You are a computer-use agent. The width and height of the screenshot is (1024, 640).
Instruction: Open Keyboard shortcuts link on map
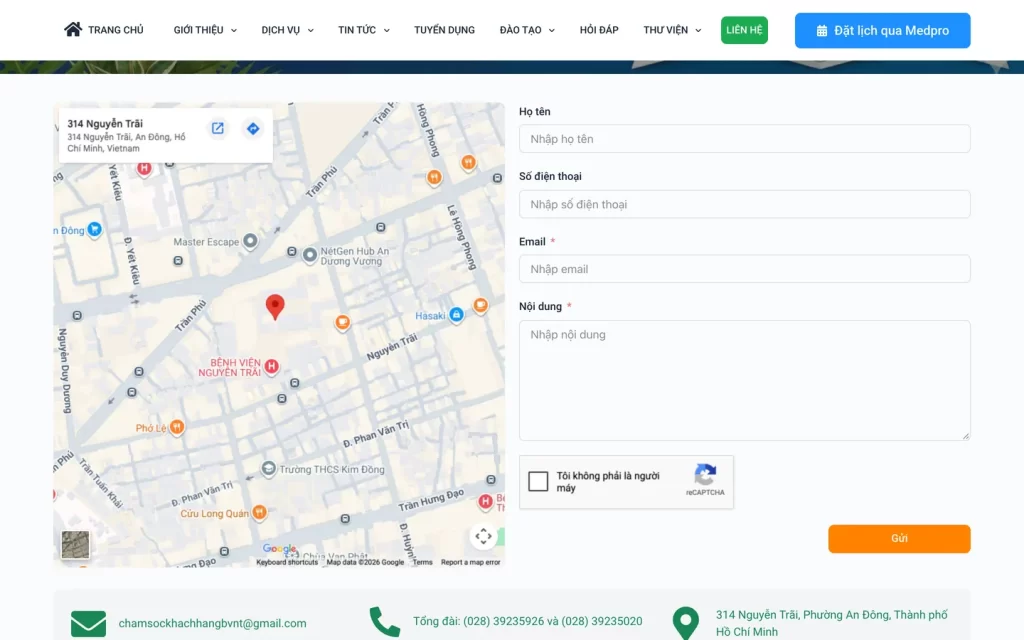point(287,562)
